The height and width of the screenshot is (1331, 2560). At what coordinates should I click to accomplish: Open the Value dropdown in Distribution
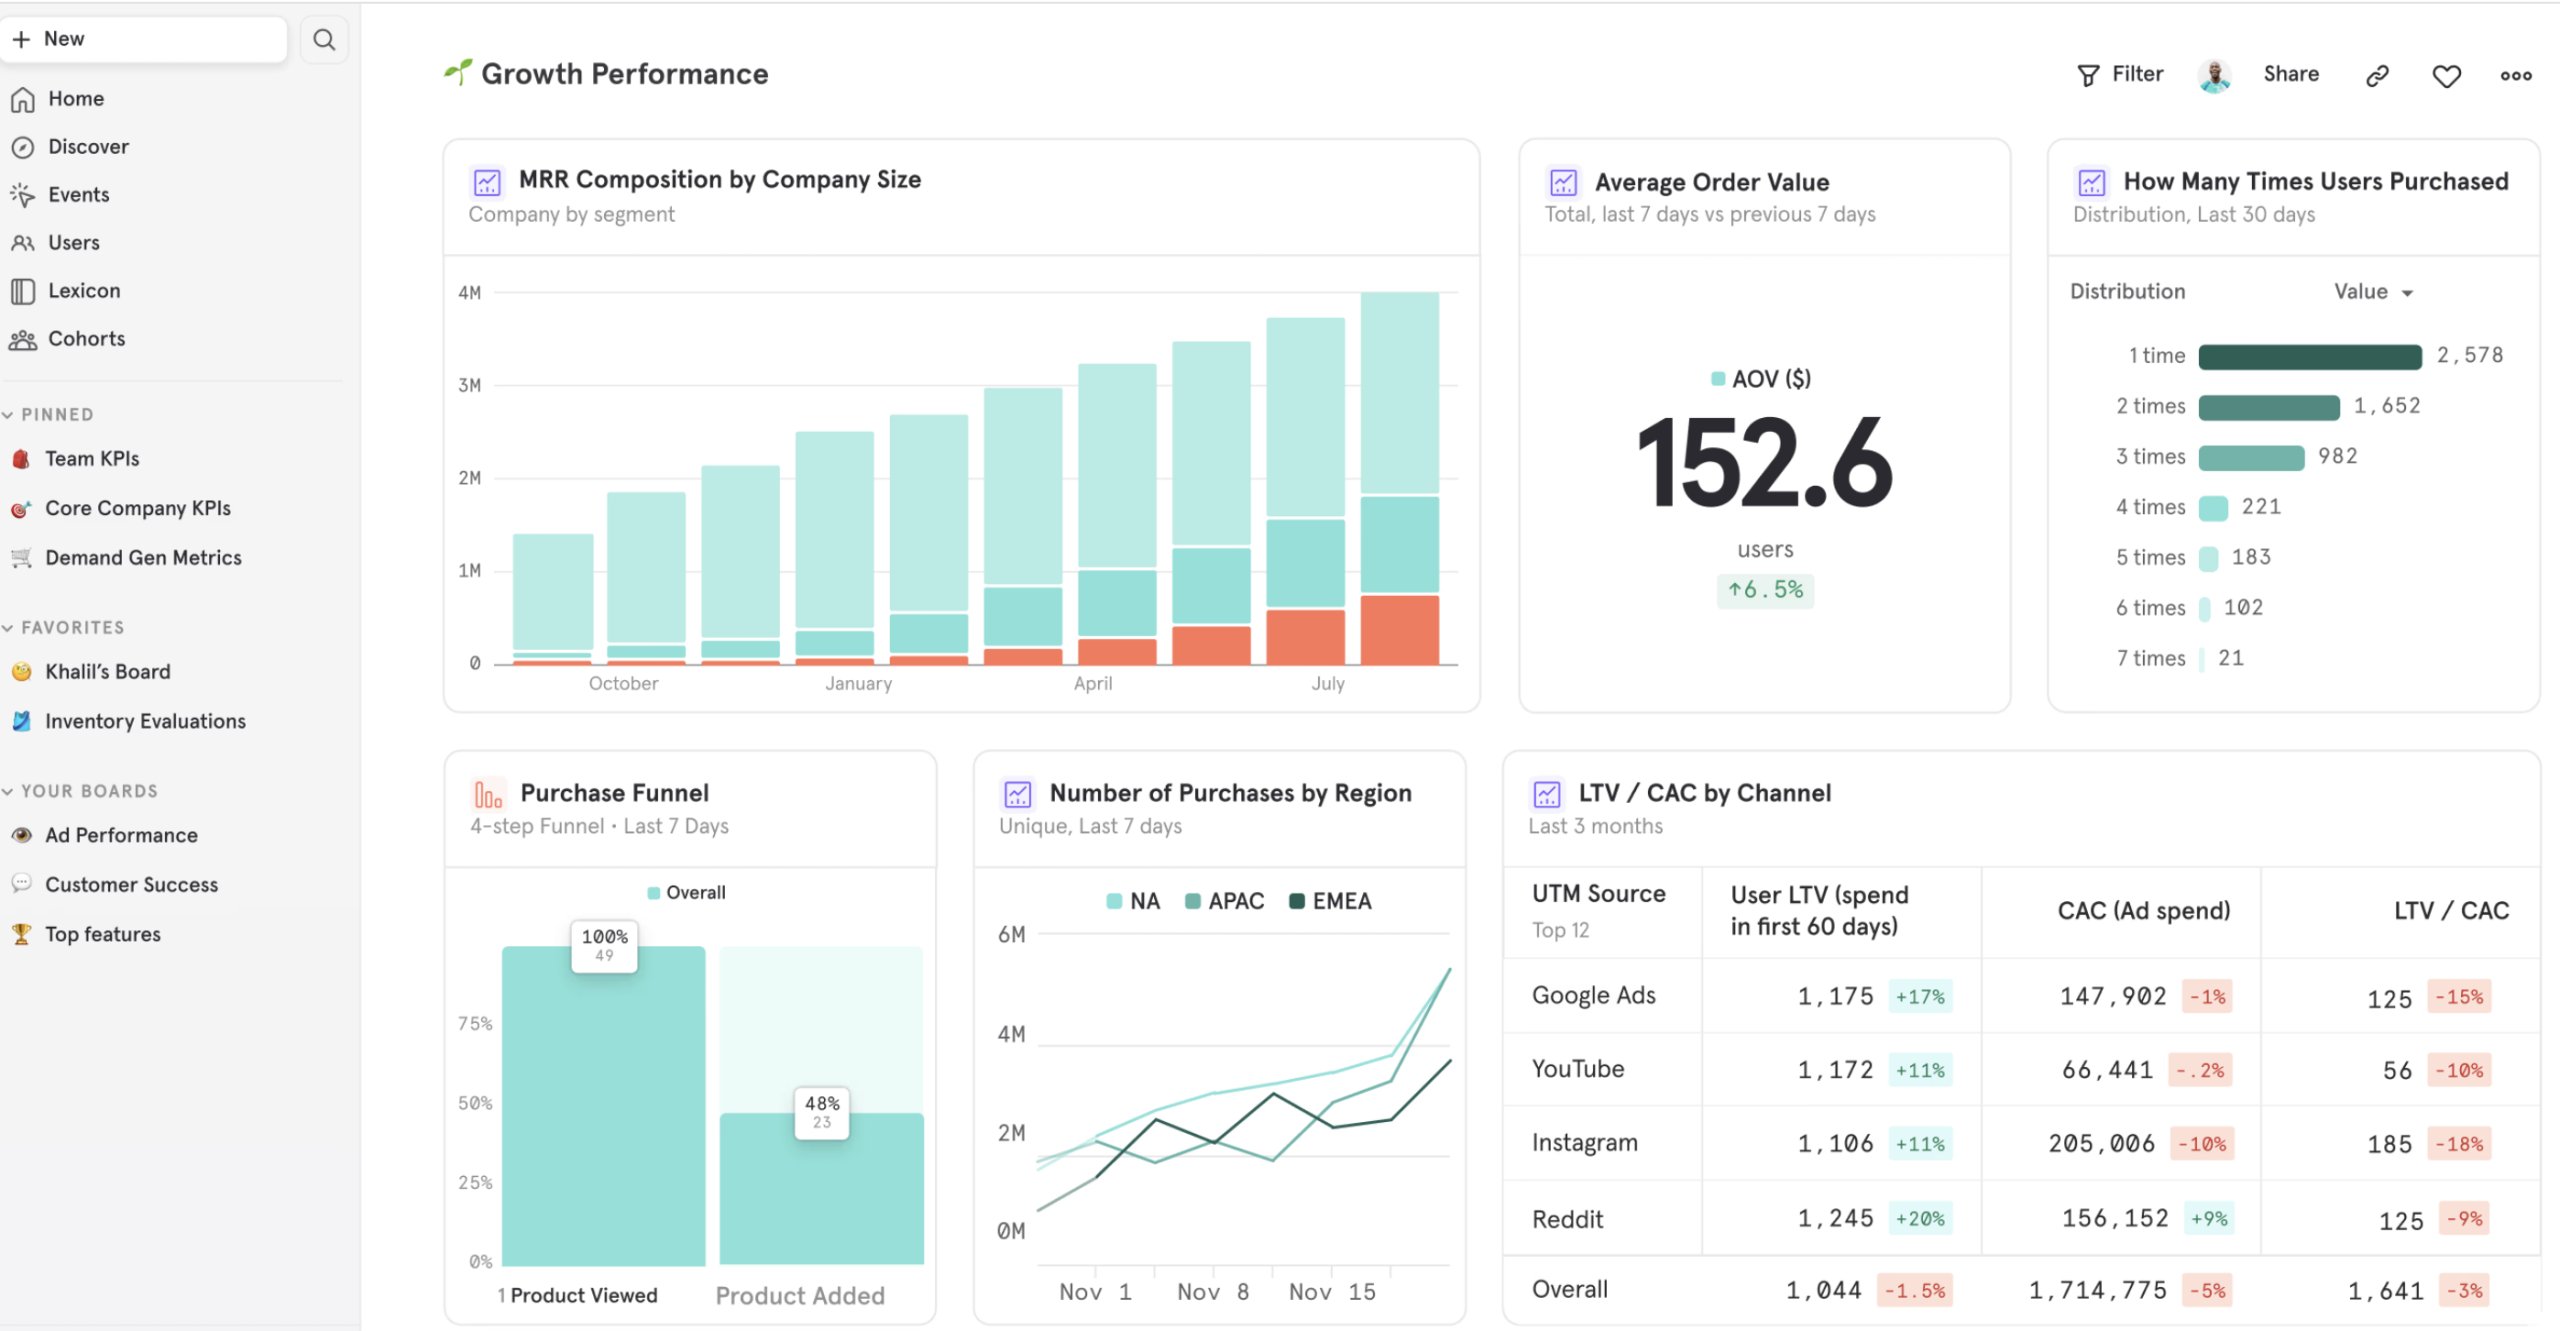(x=2373, y=292)
